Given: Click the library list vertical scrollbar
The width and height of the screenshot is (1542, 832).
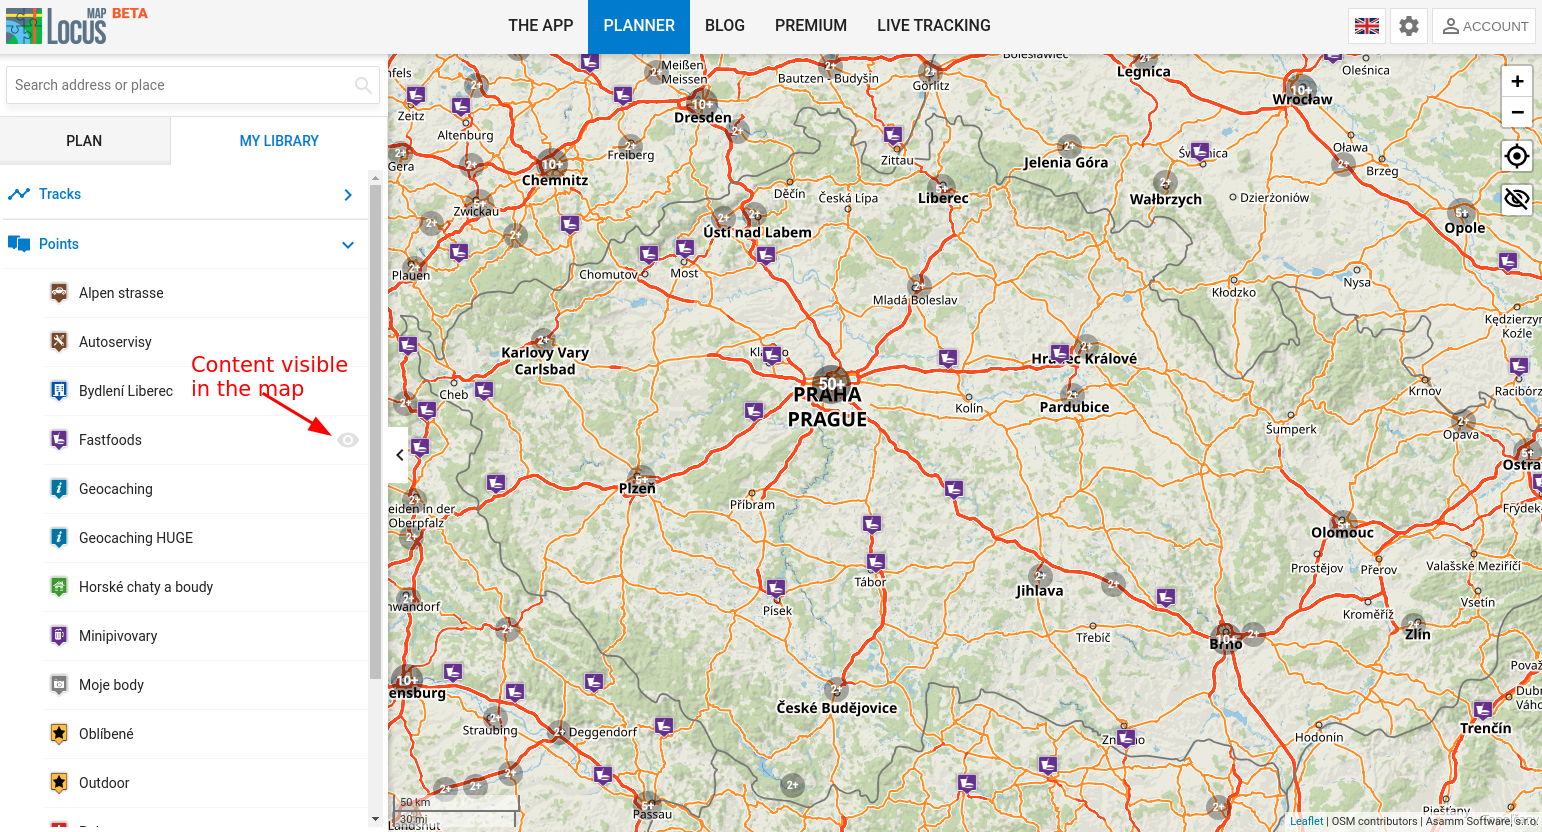Looking at the screenshot, I should [x=375, y=430].
